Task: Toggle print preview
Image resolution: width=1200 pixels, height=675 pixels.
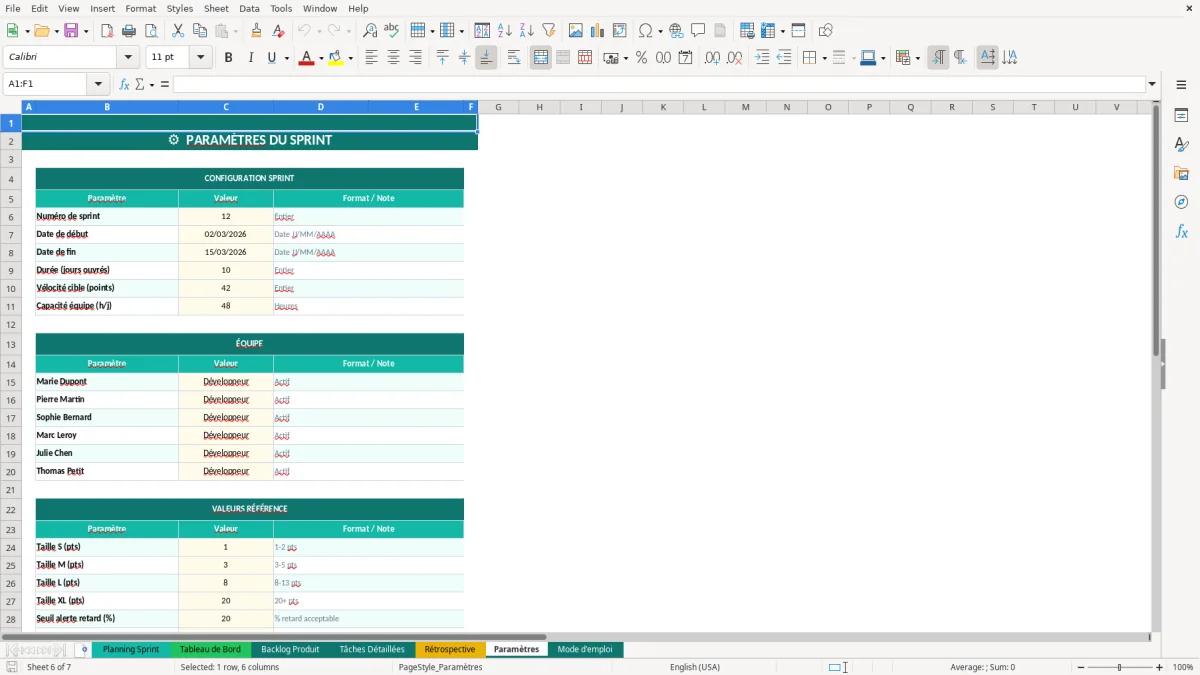Action: click(150, 31)
